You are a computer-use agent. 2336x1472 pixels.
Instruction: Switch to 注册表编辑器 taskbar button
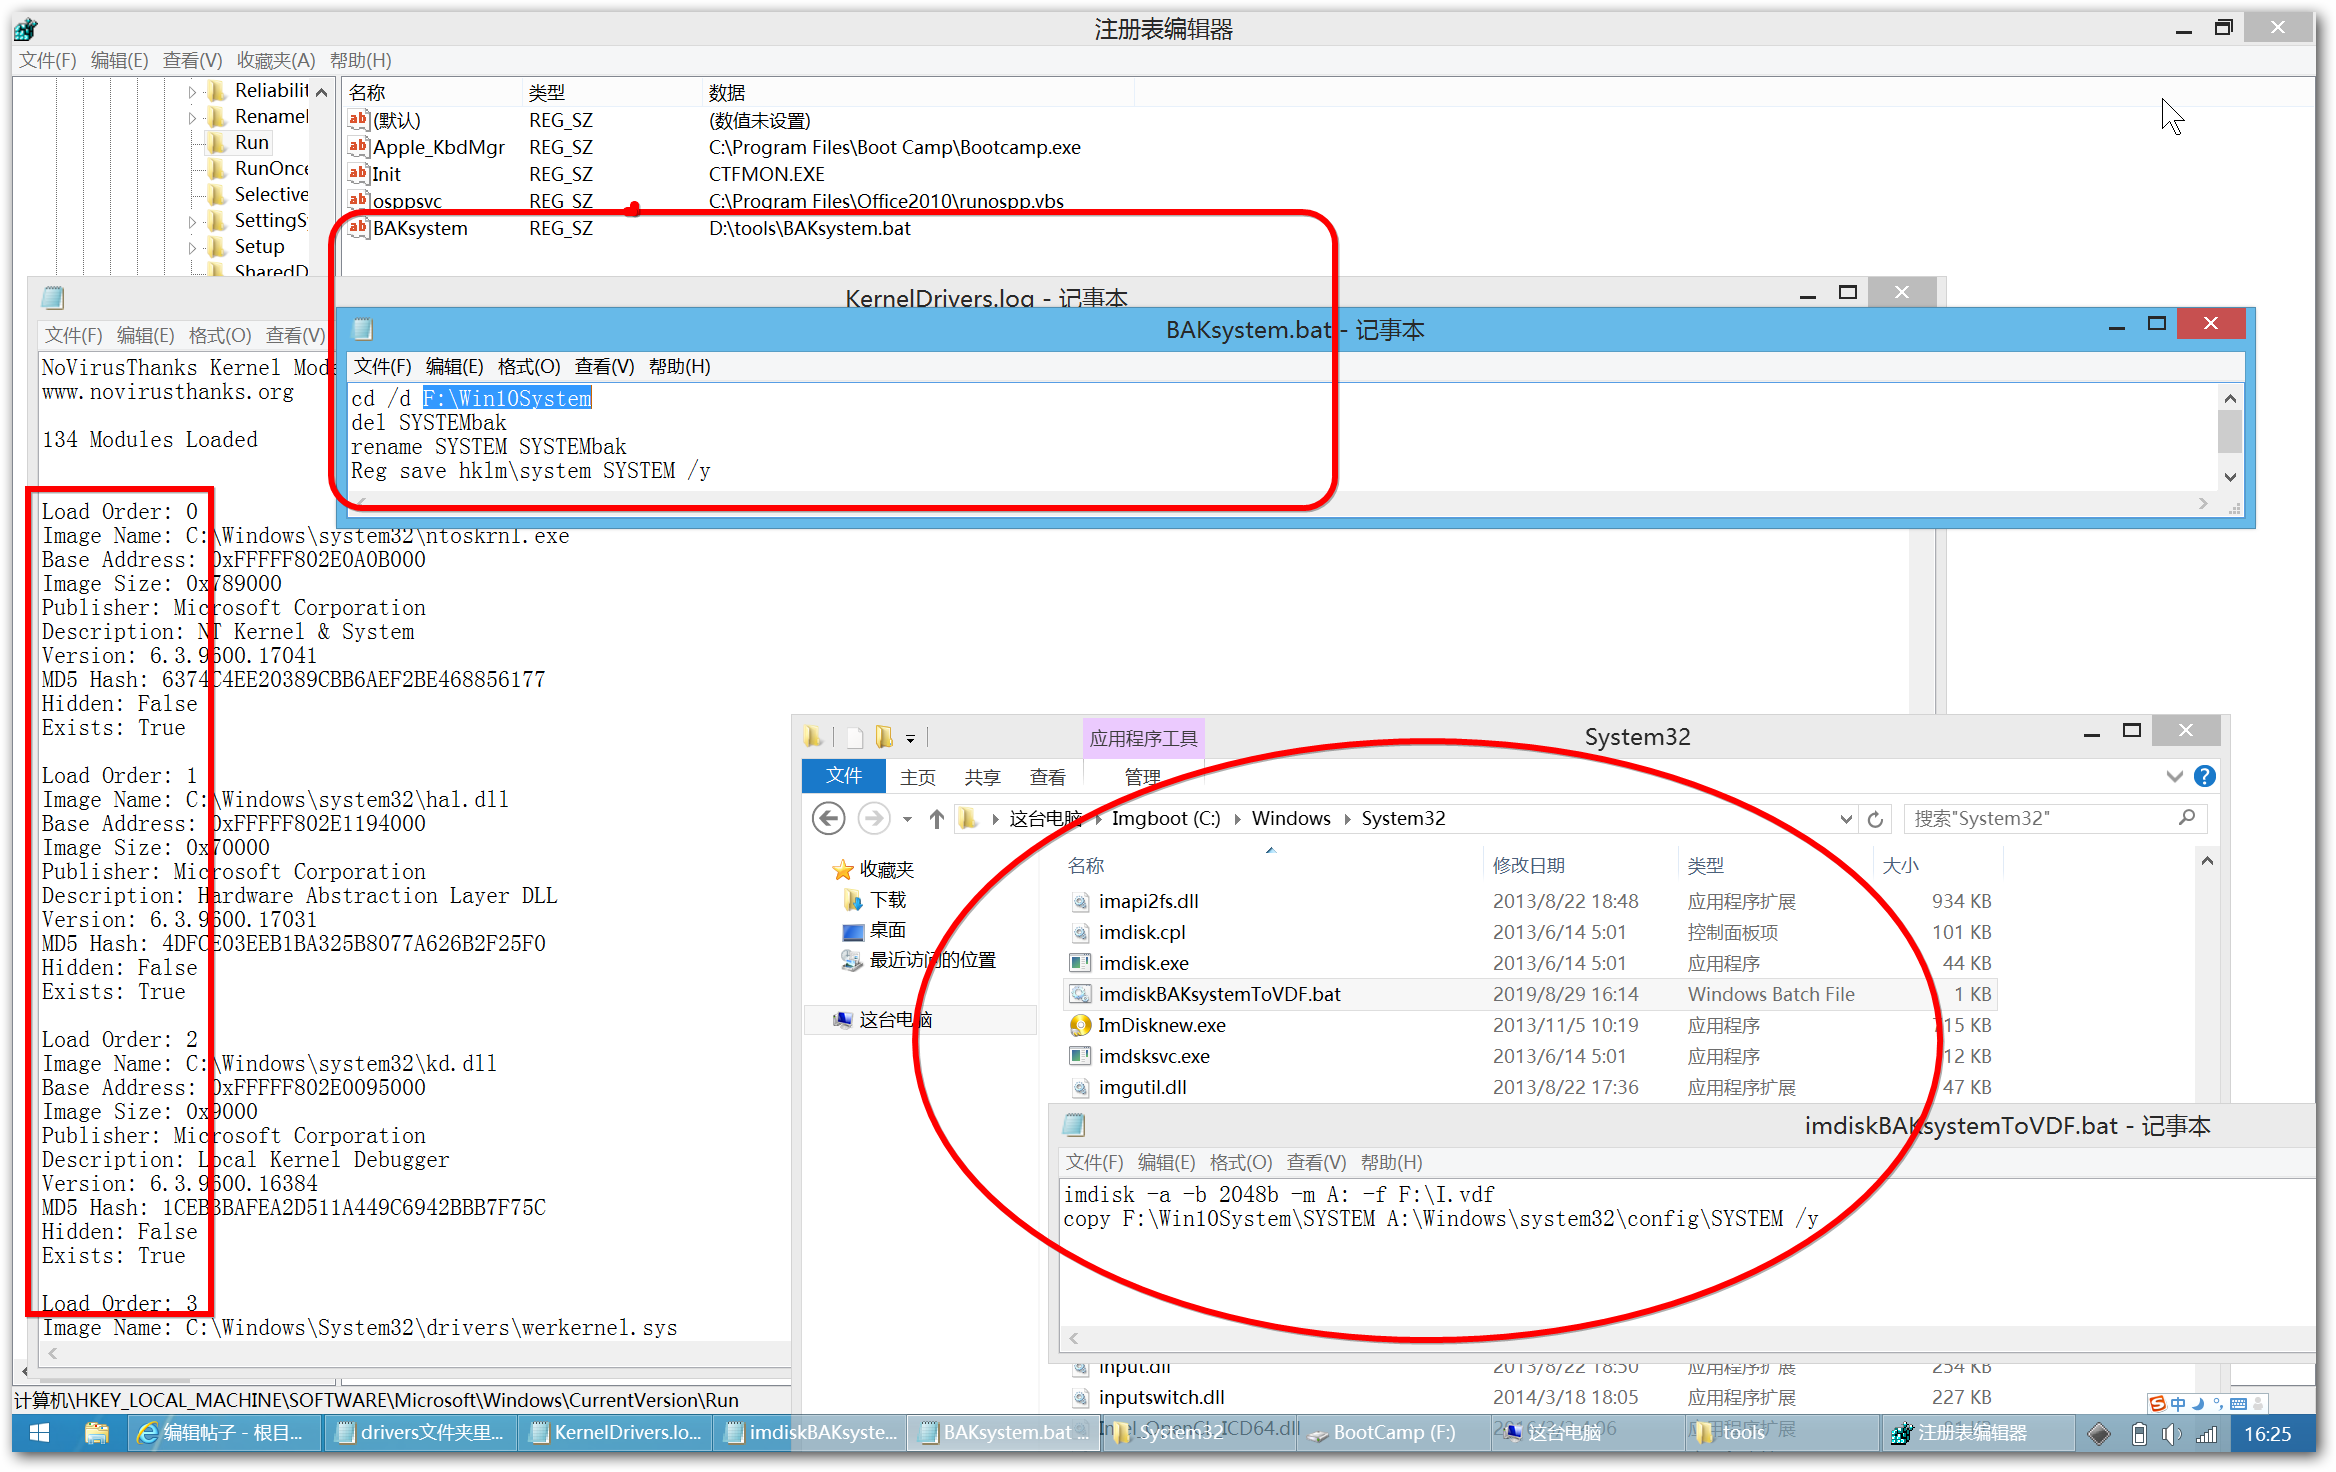tap(1976, 1433)
